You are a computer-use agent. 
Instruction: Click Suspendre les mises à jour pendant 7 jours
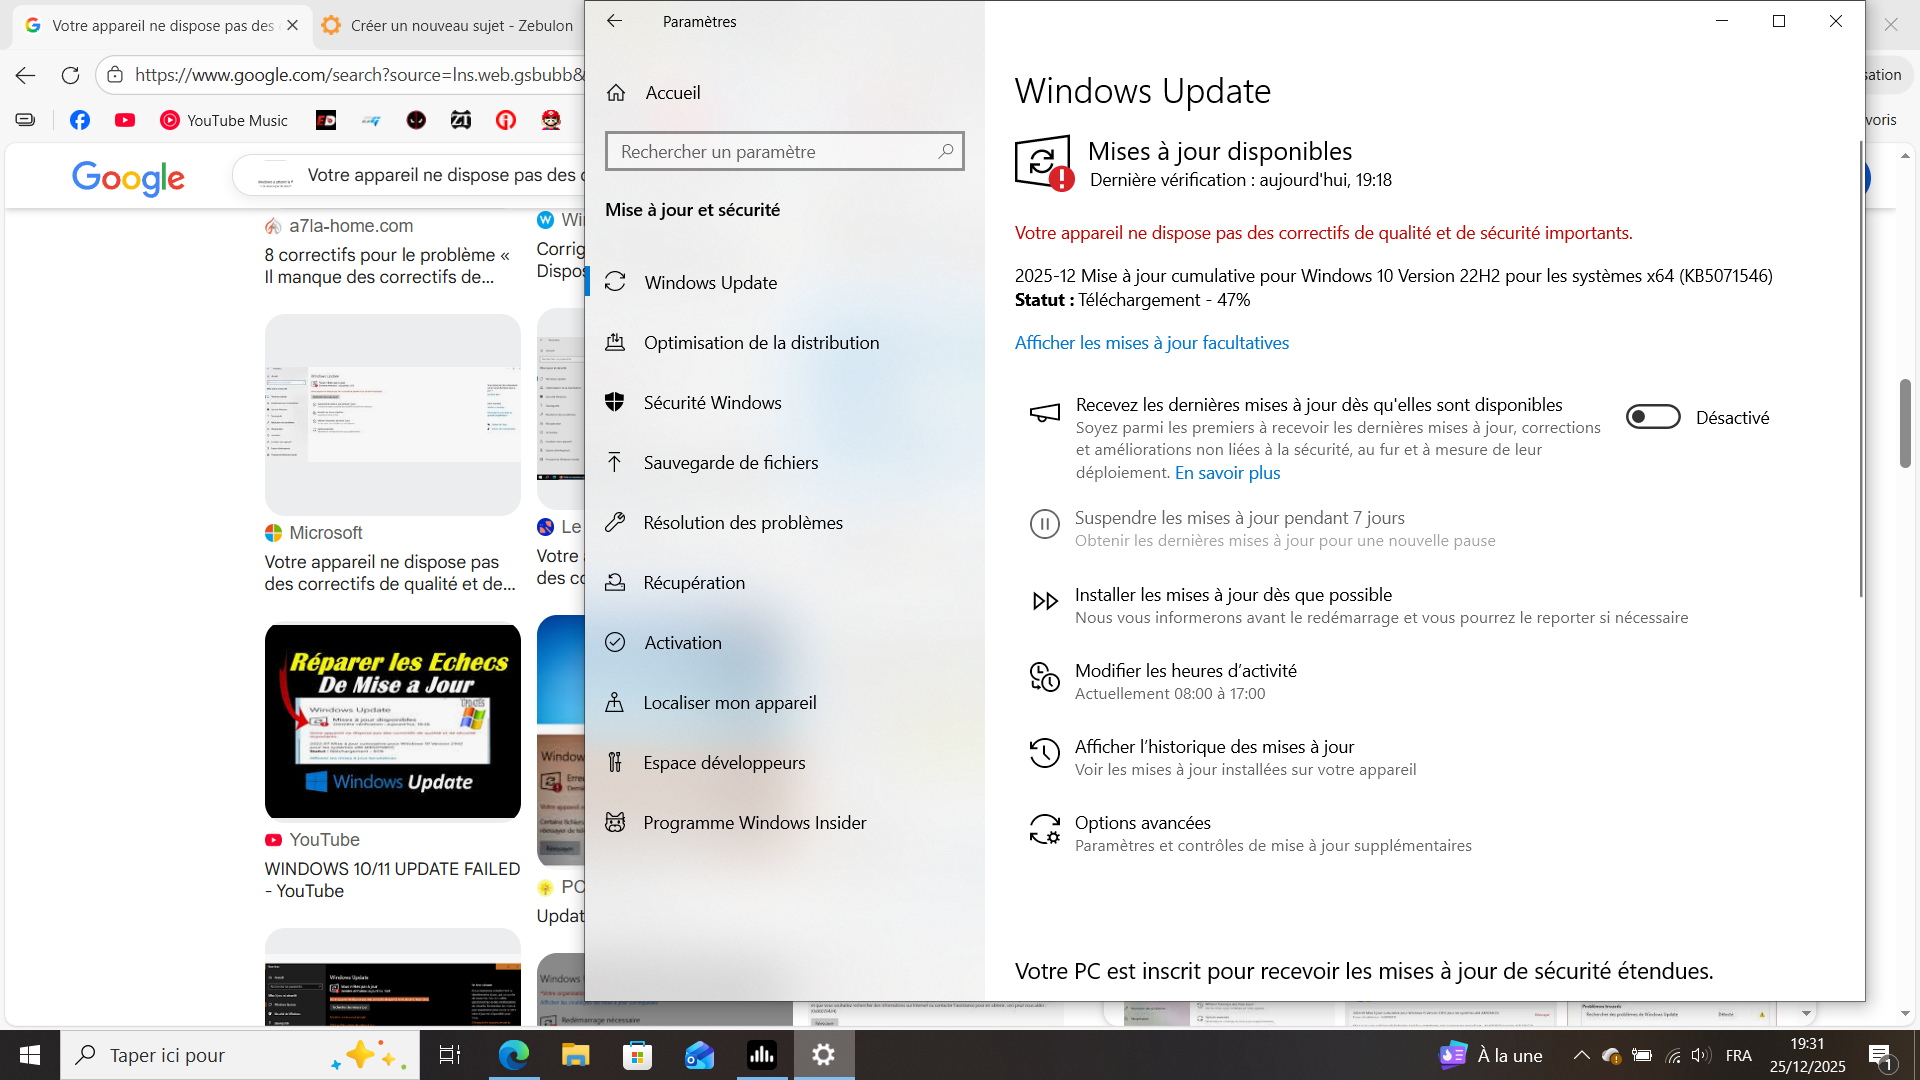tap(1239, 518)
